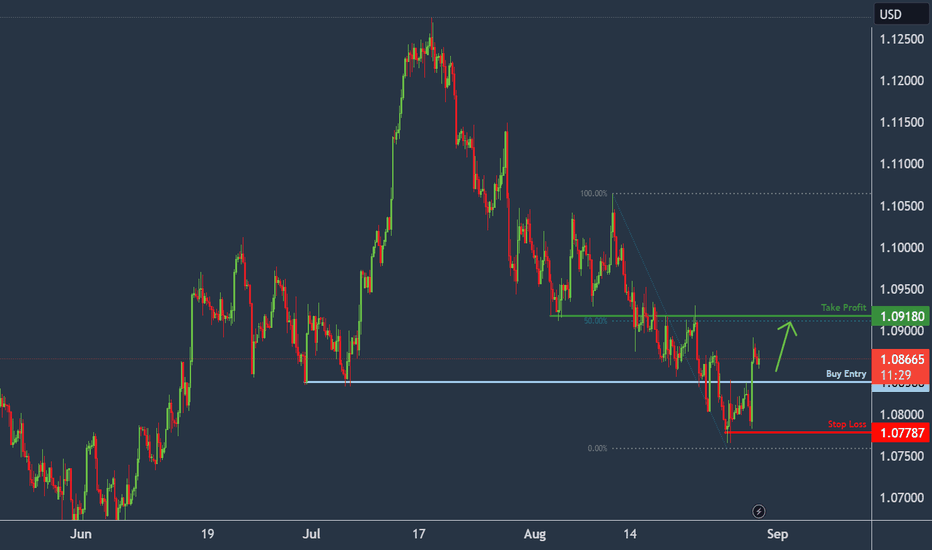Click the Jun date on time axis
The width and height of the screenshot is (932, 550).
(81, 534)
